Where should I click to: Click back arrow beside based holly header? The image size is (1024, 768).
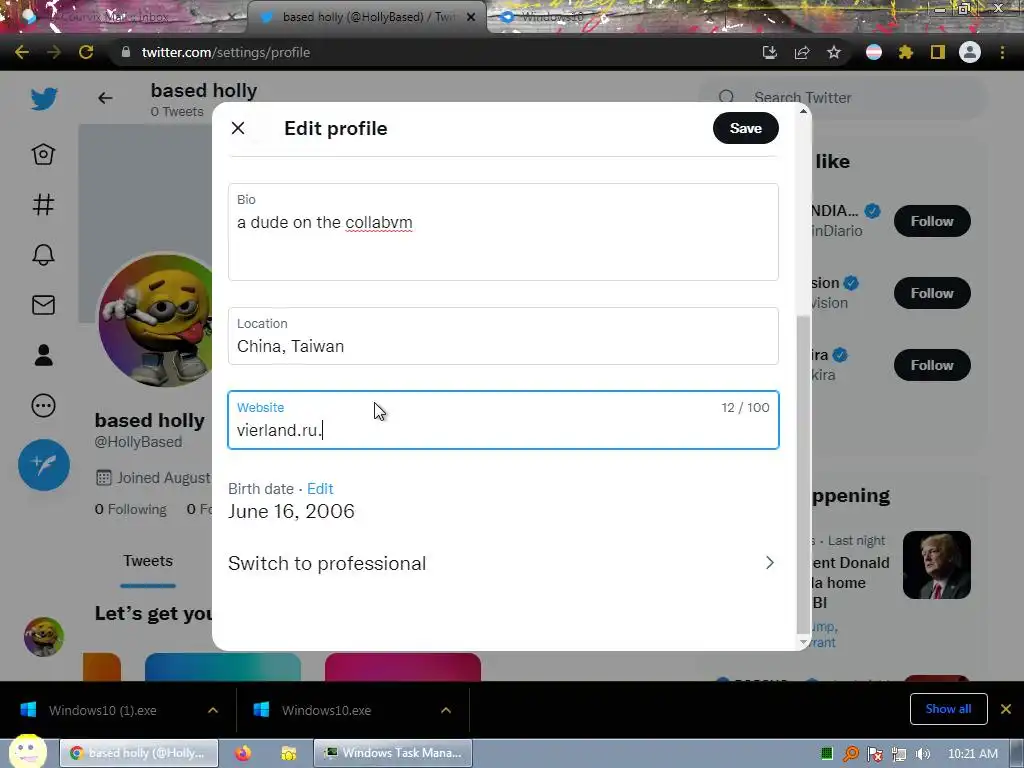click(x=105, y=98)
